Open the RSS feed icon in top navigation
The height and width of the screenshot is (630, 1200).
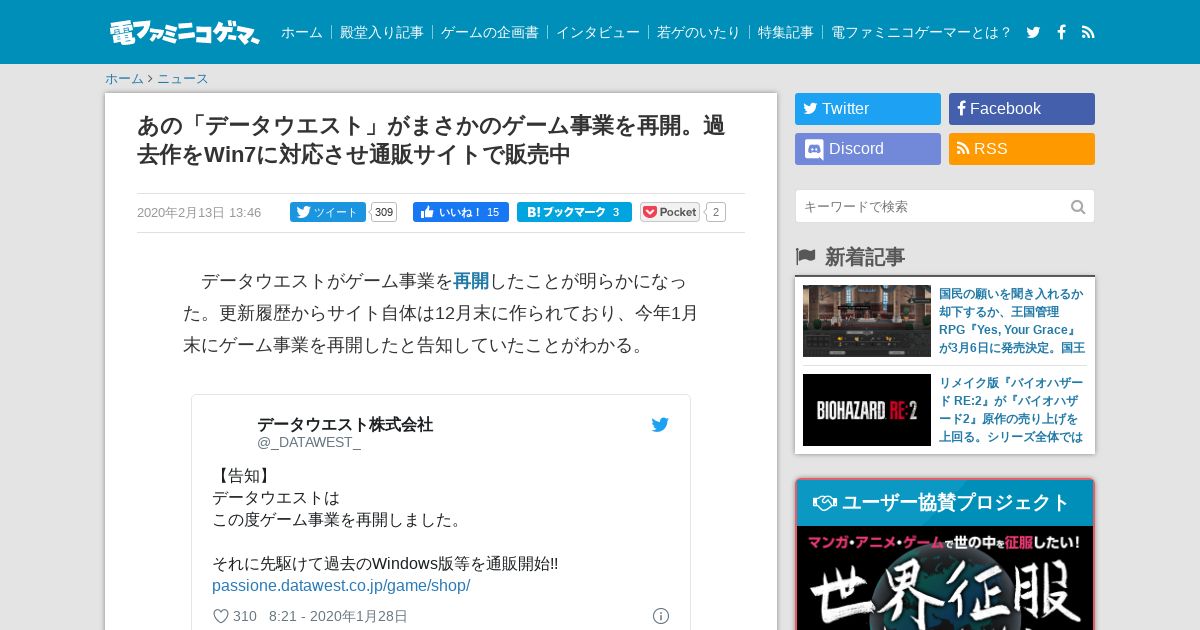pyautogui.click(x=1088, y=32)
